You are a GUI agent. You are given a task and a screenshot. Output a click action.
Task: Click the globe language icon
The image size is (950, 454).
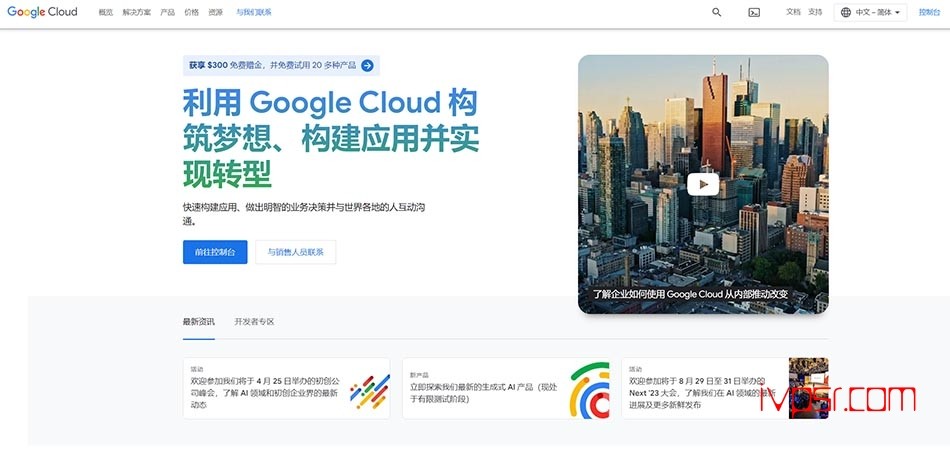coord(846,12)
